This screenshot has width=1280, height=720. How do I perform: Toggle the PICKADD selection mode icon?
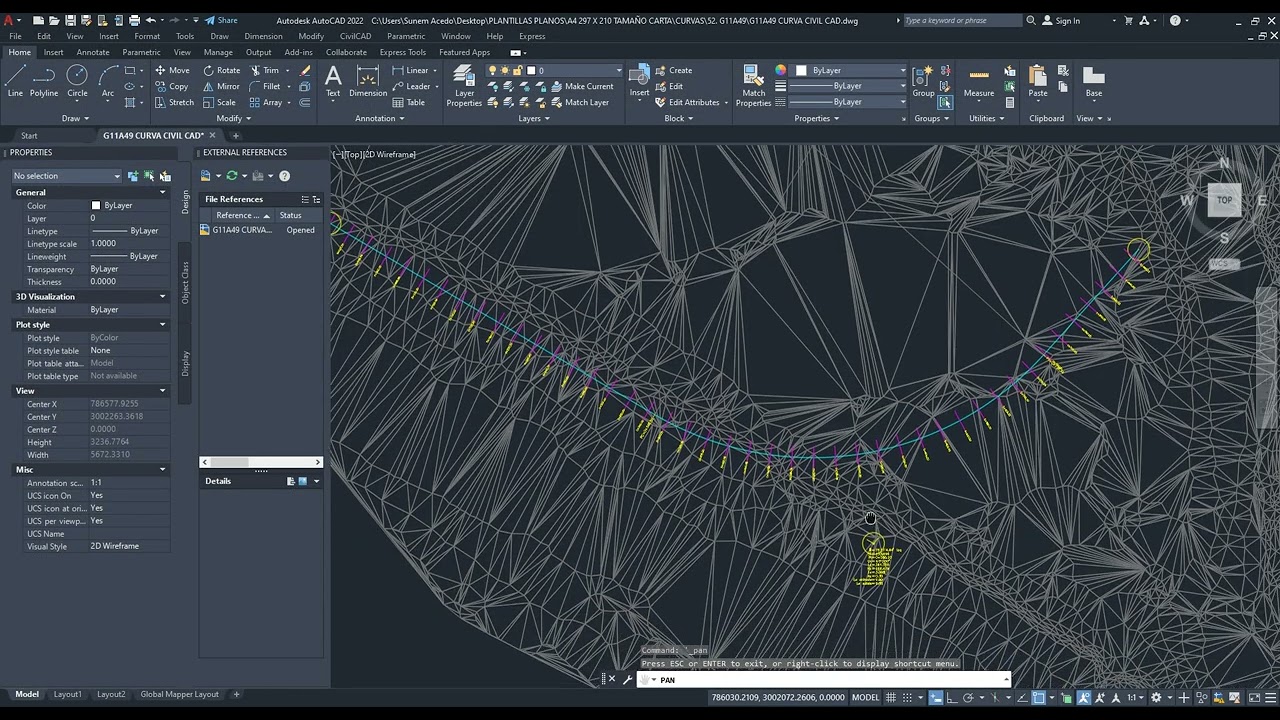133,176
